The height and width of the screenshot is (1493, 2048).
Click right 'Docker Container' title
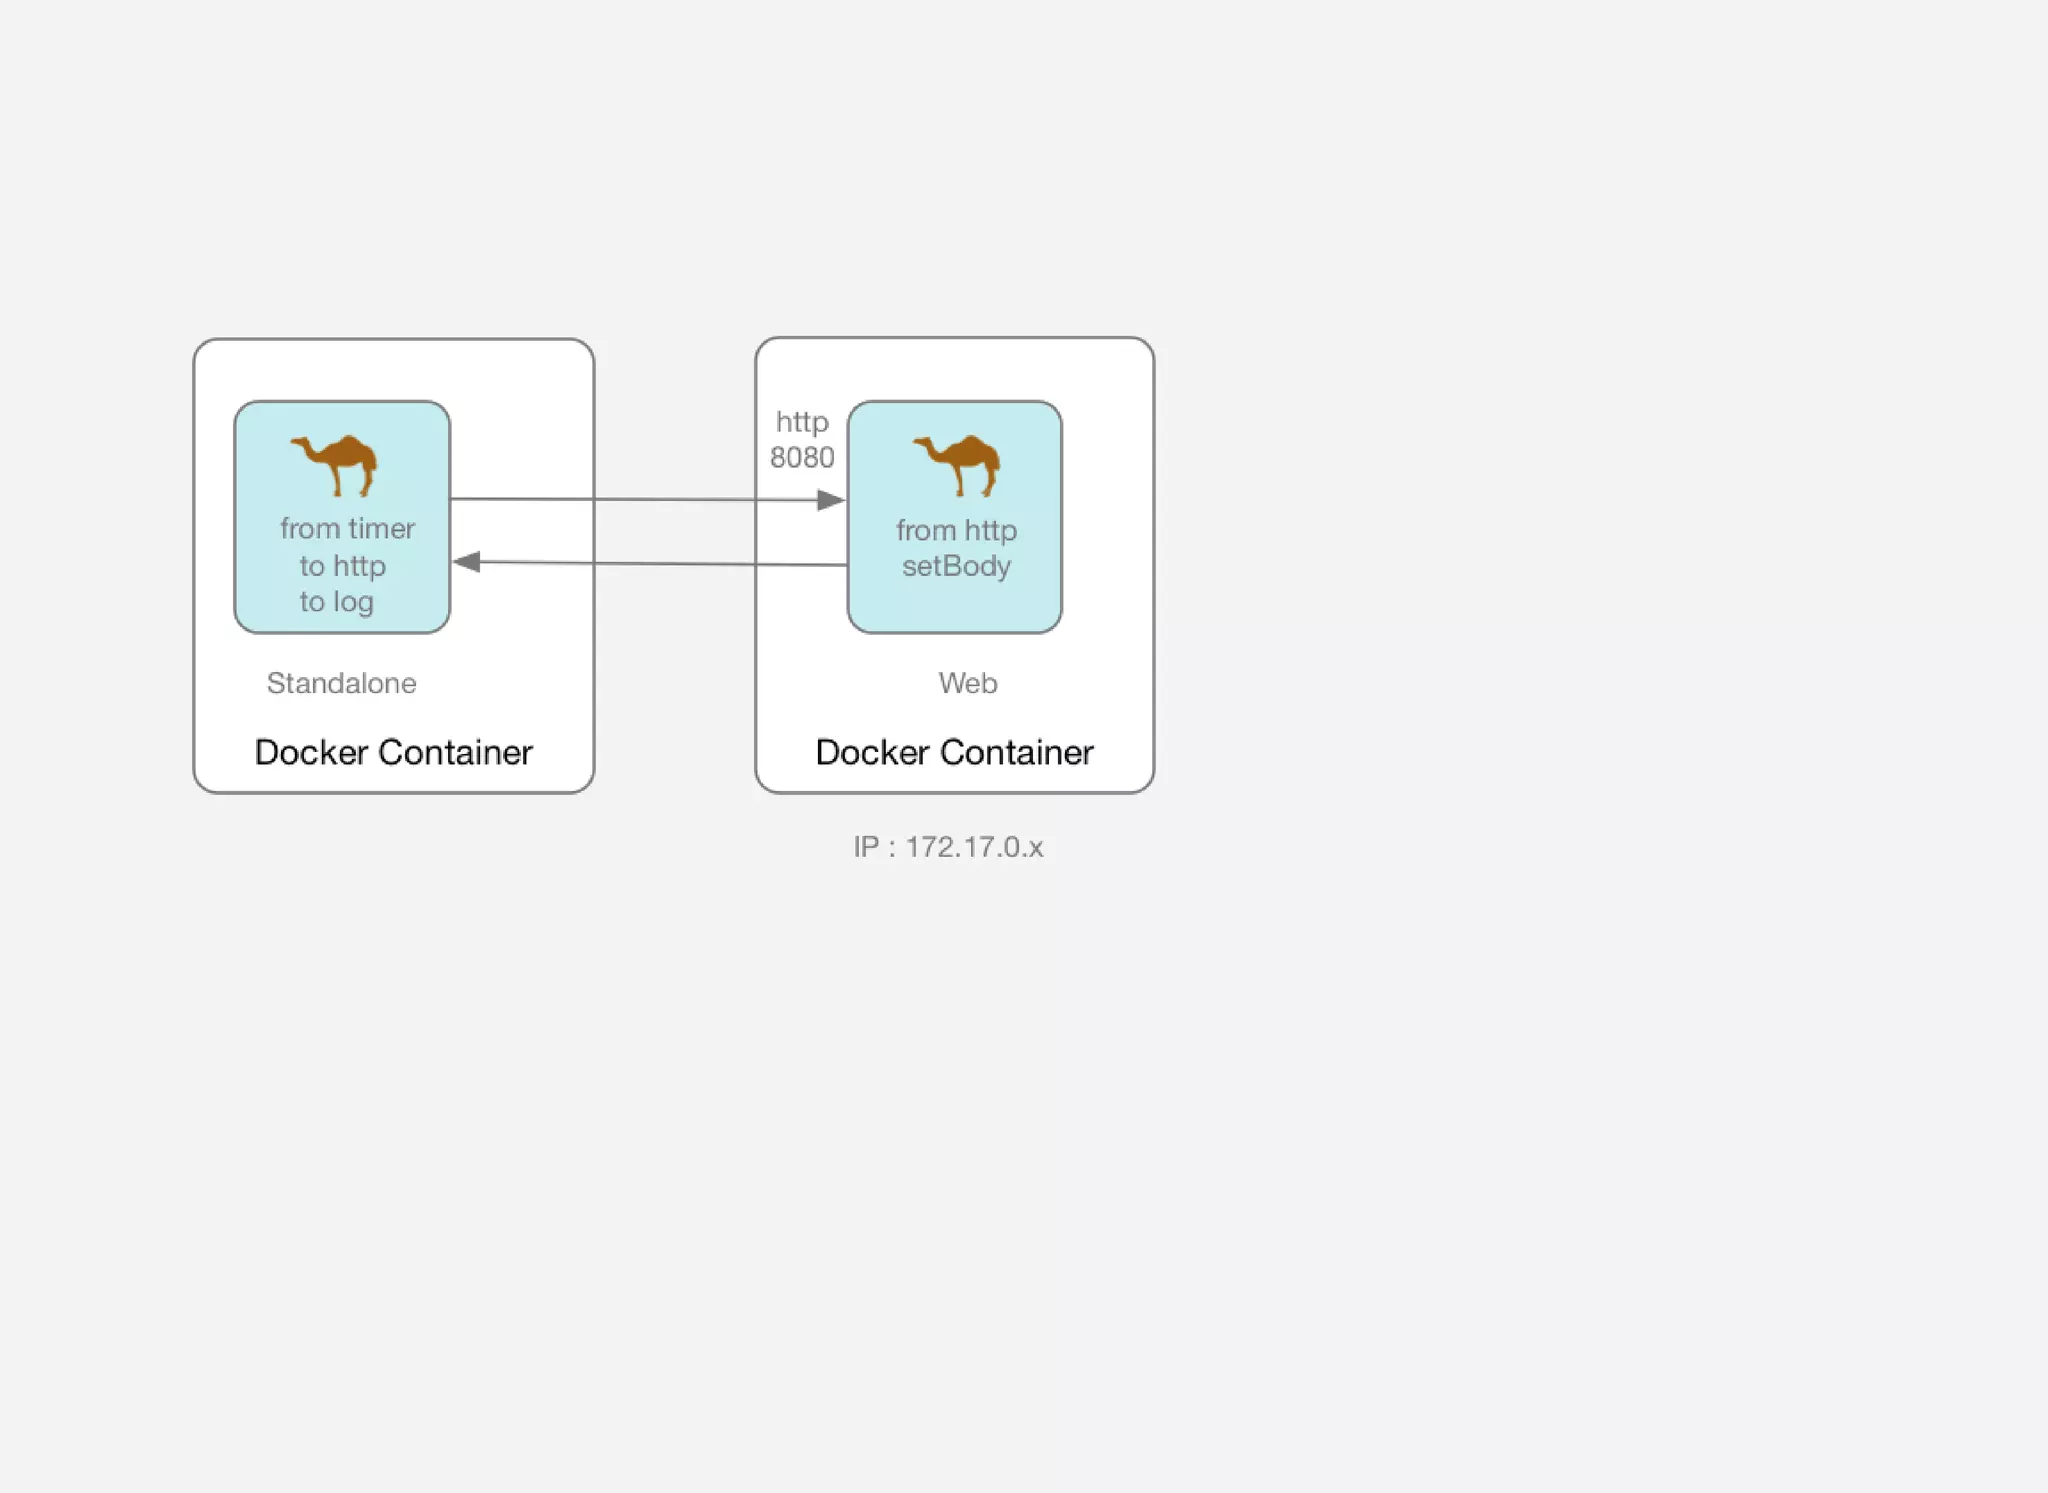(954, 752)
